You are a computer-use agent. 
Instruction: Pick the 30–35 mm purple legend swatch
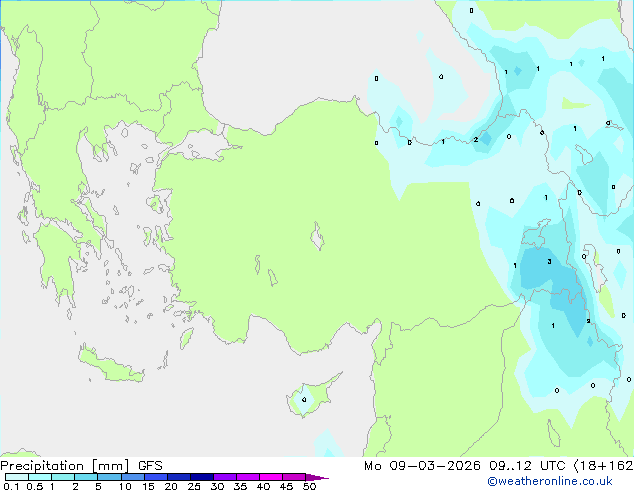(225, 477)
